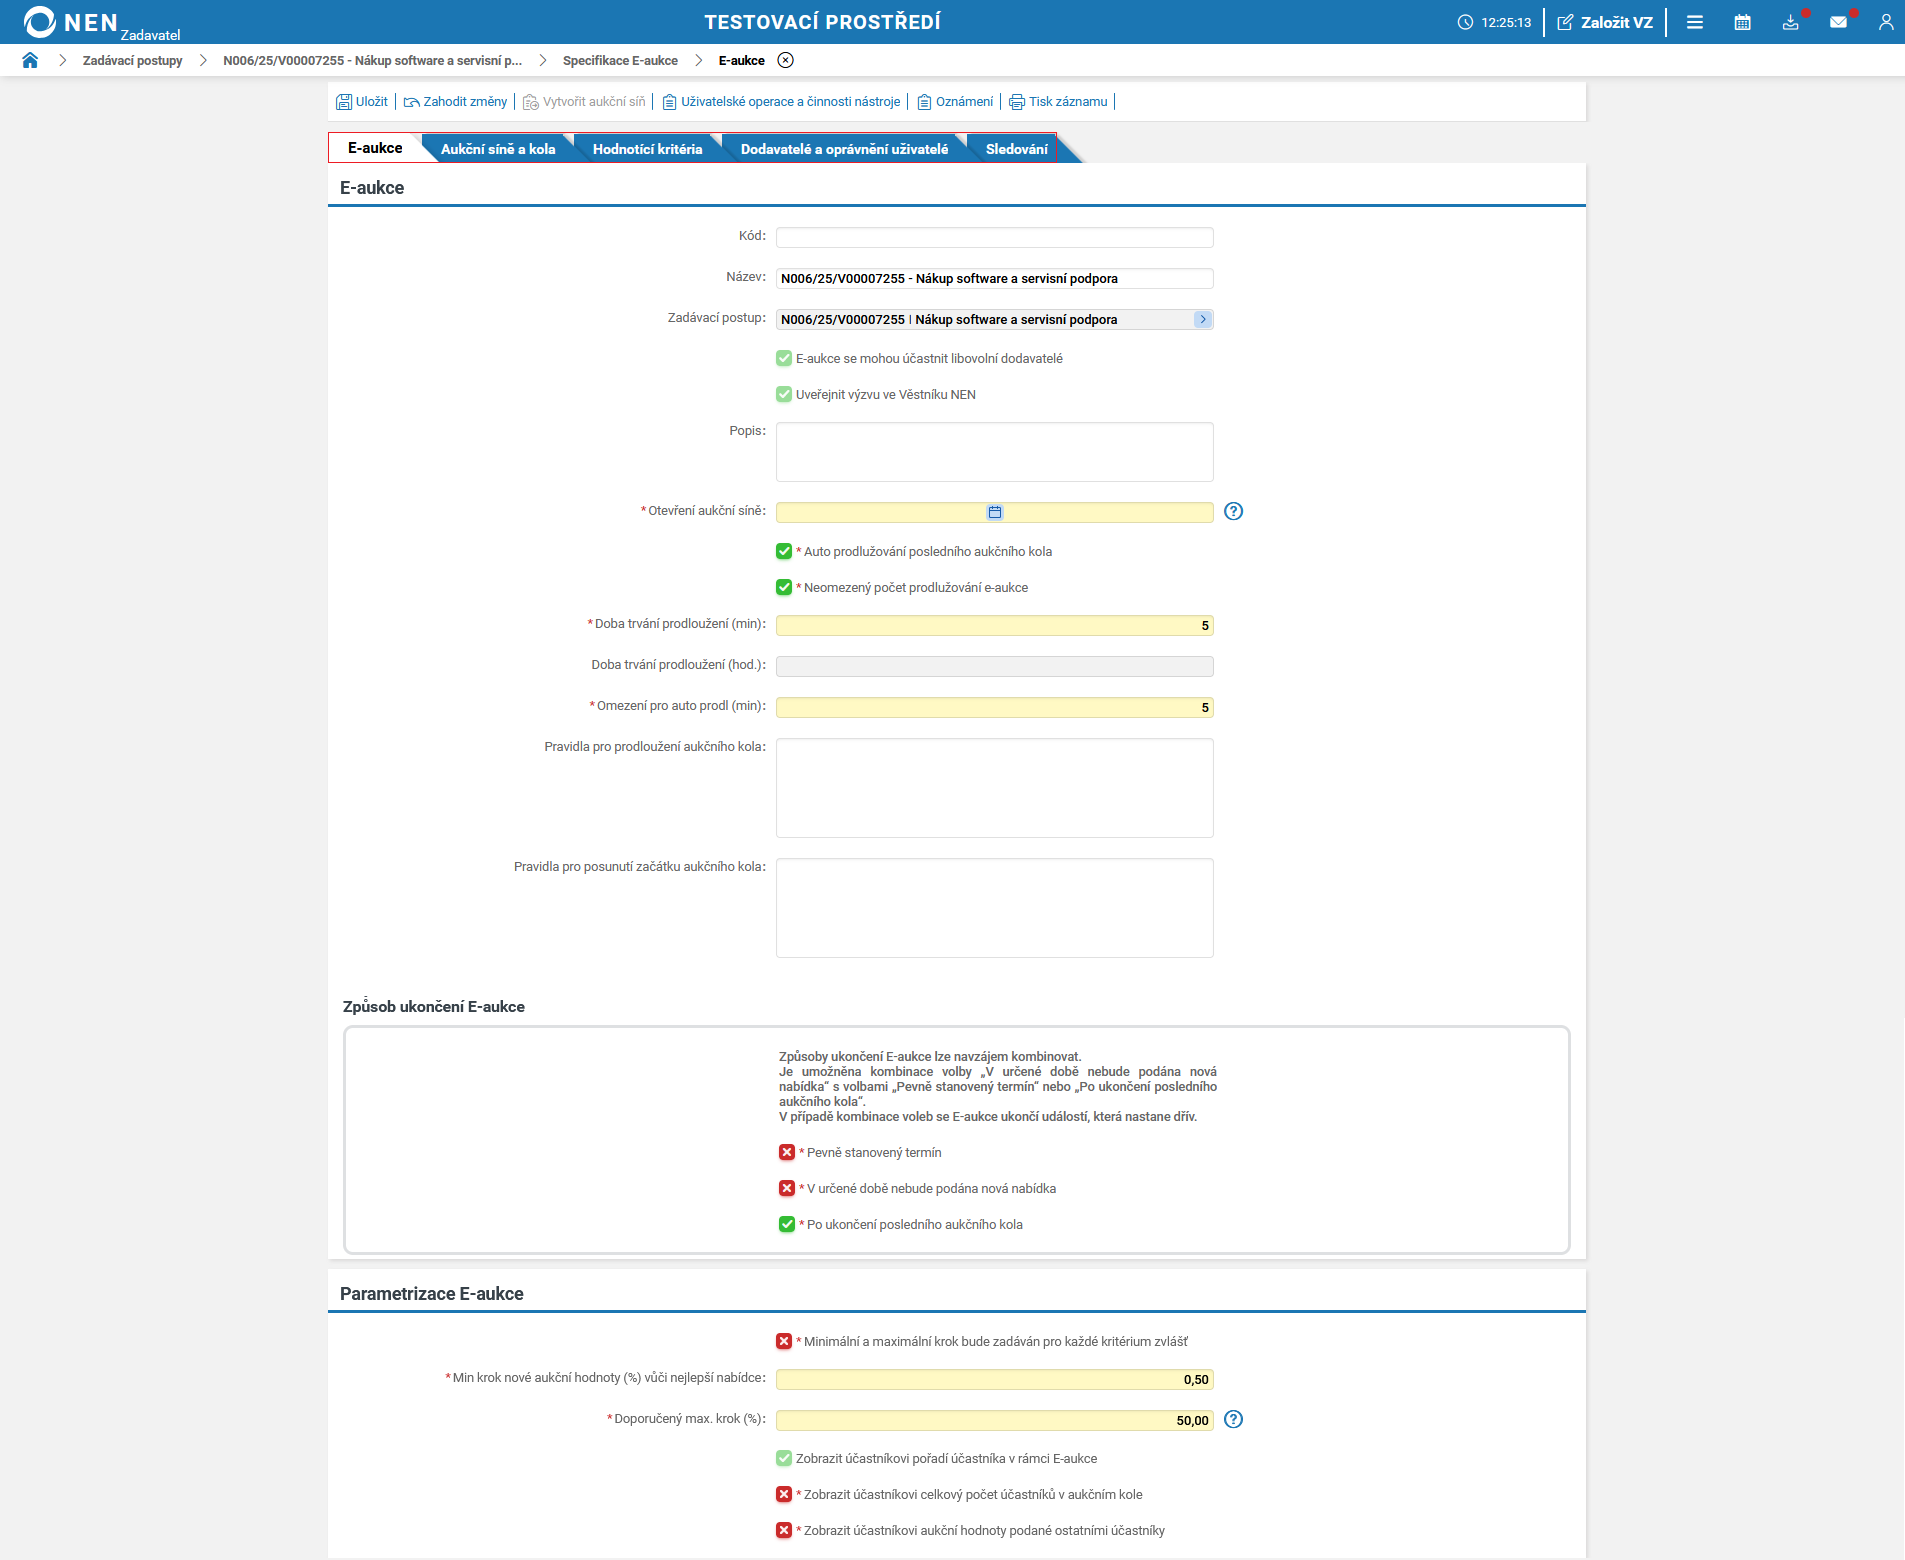The height and width of the screenshot is (1560, 1905).
Task: Click help icon next to Otevření aukční síně
Action: (1233, 511)
